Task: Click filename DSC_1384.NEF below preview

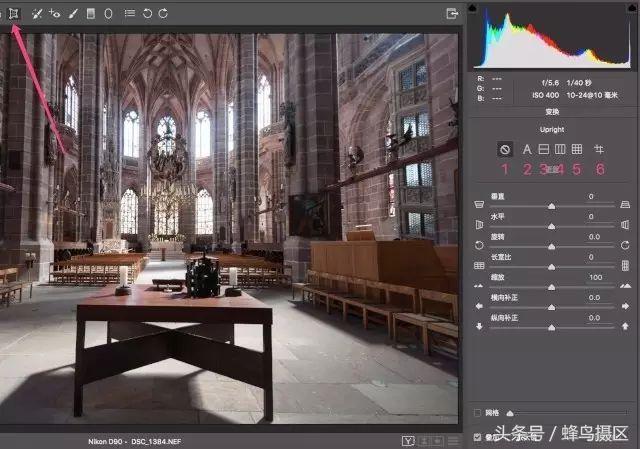Action: [x=156, y=441]
